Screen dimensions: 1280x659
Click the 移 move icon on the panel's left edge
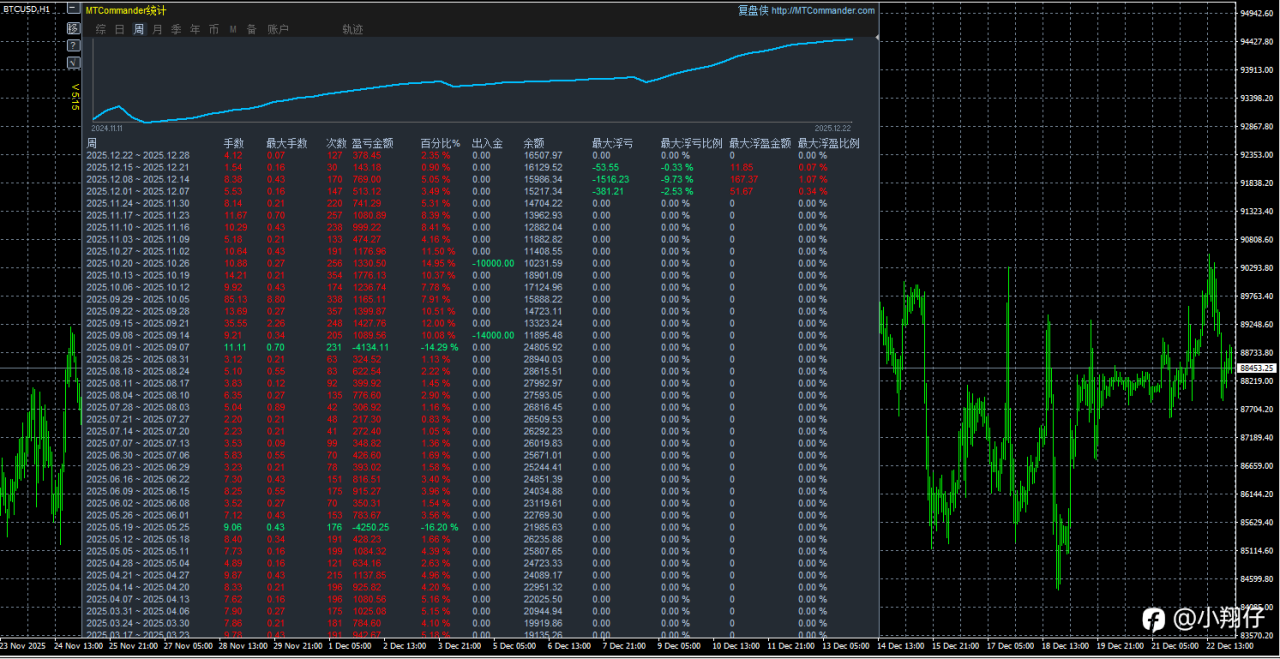pos(74,29)
